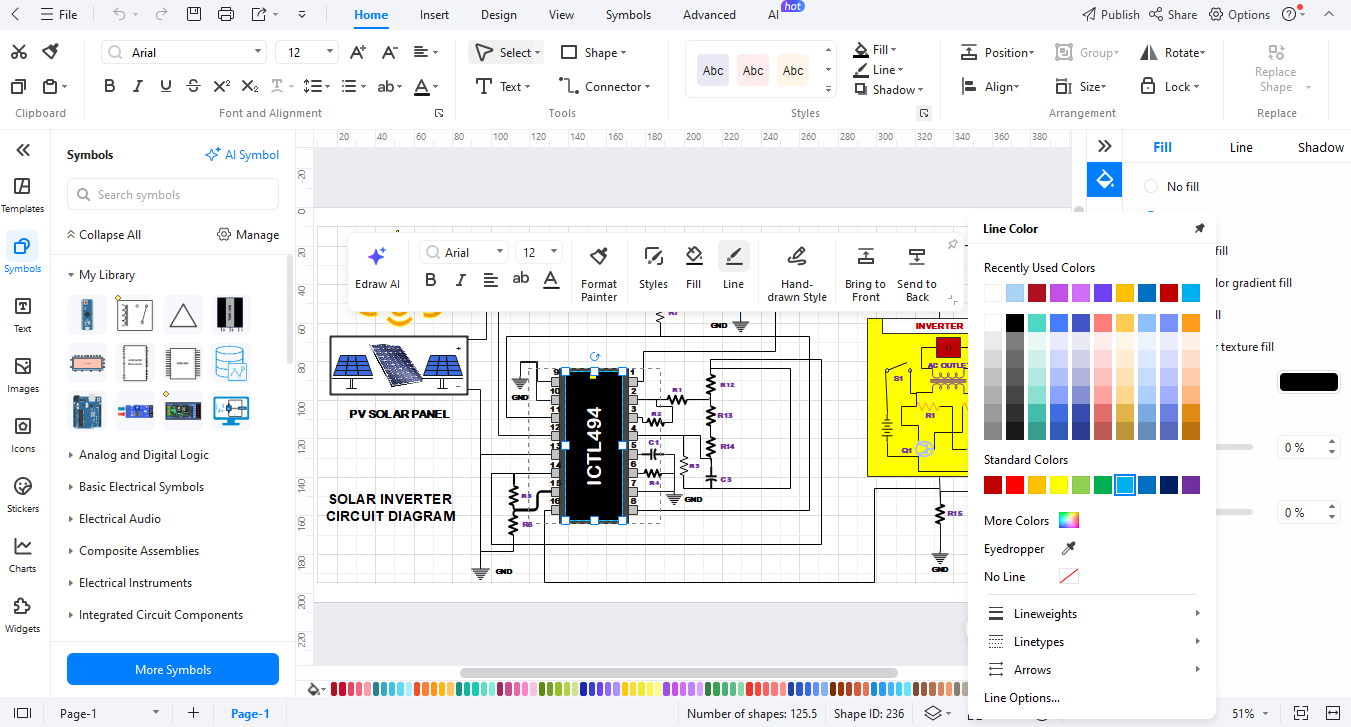Open Stickers panel in left sidebar

23,495
